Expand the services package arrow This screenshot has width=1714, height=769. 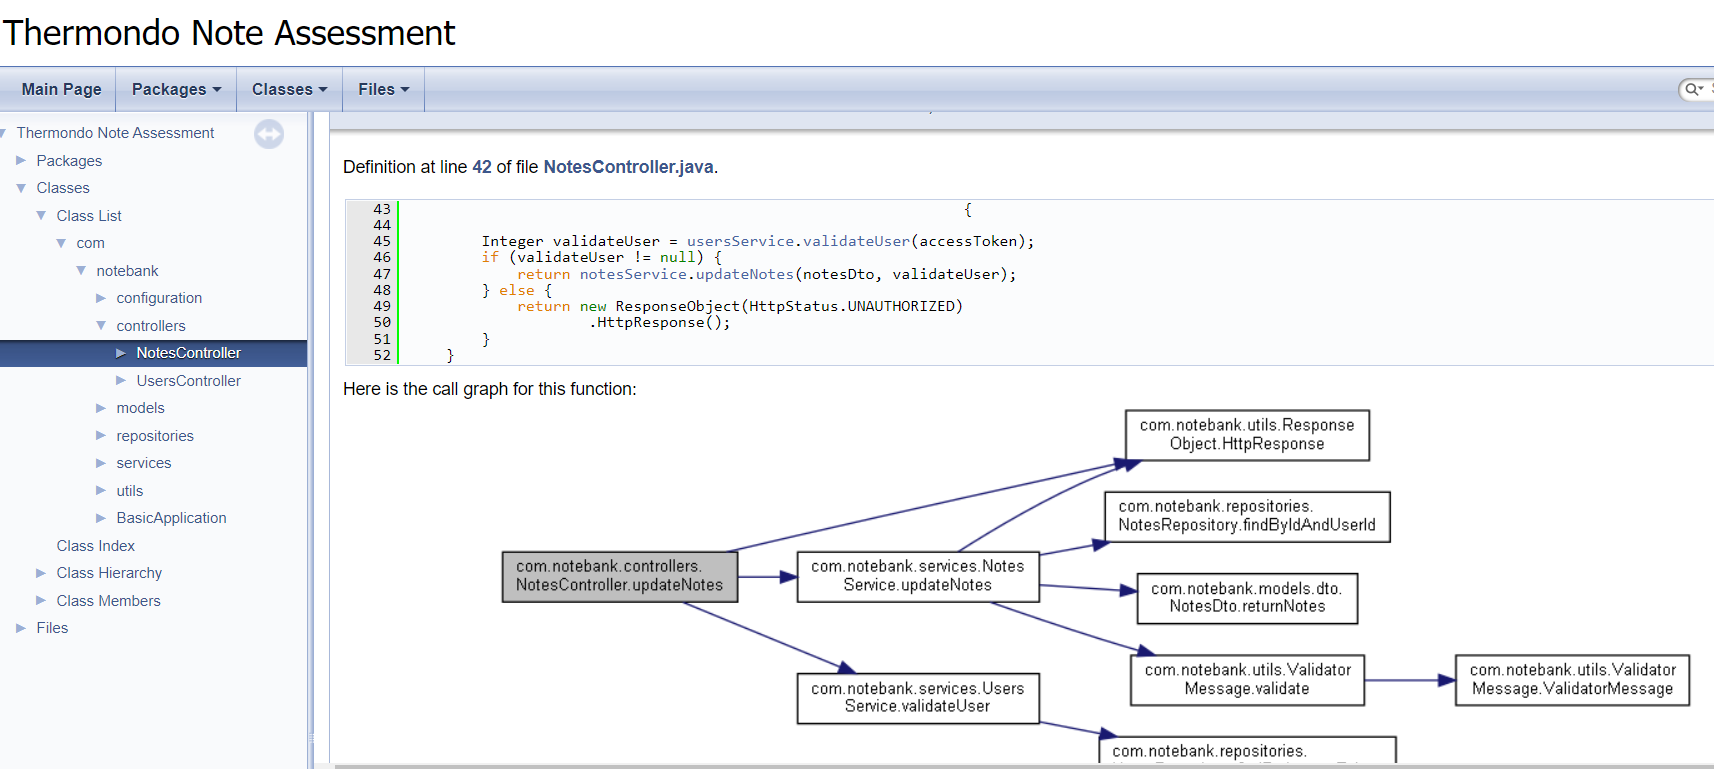[x=101, y=463]
